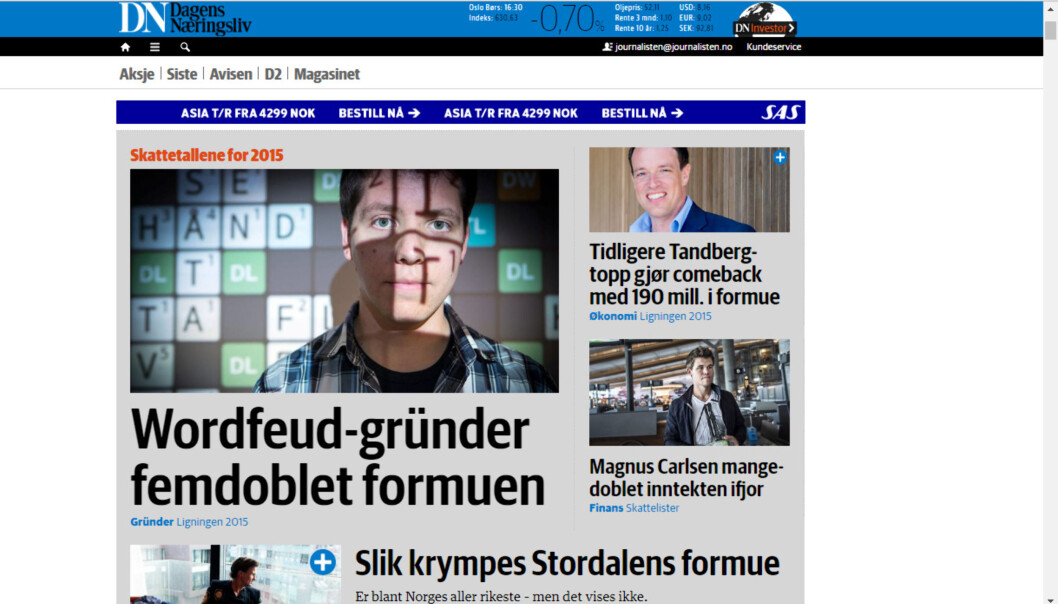Click the SAS logo in banner
The height and width of the screenshot is (604, 1058).
[x=781, y=112]
